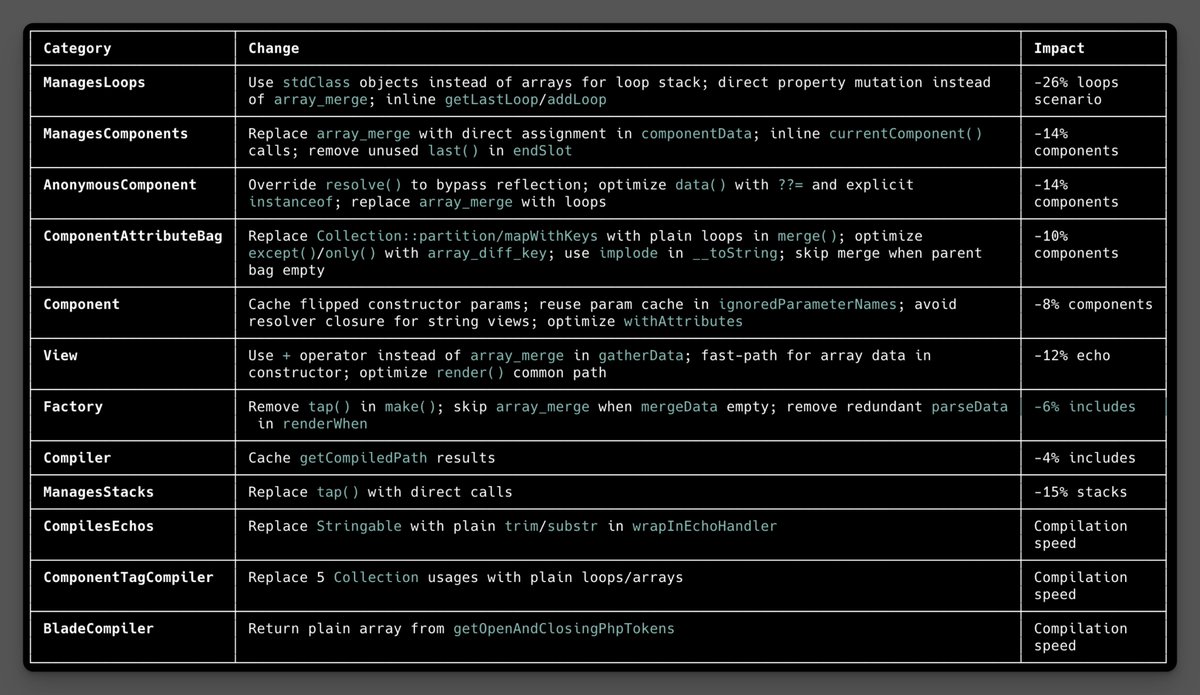Click 'endSlot' in the ManagesComponents change
1200x695 pixels.
point(543,151)
